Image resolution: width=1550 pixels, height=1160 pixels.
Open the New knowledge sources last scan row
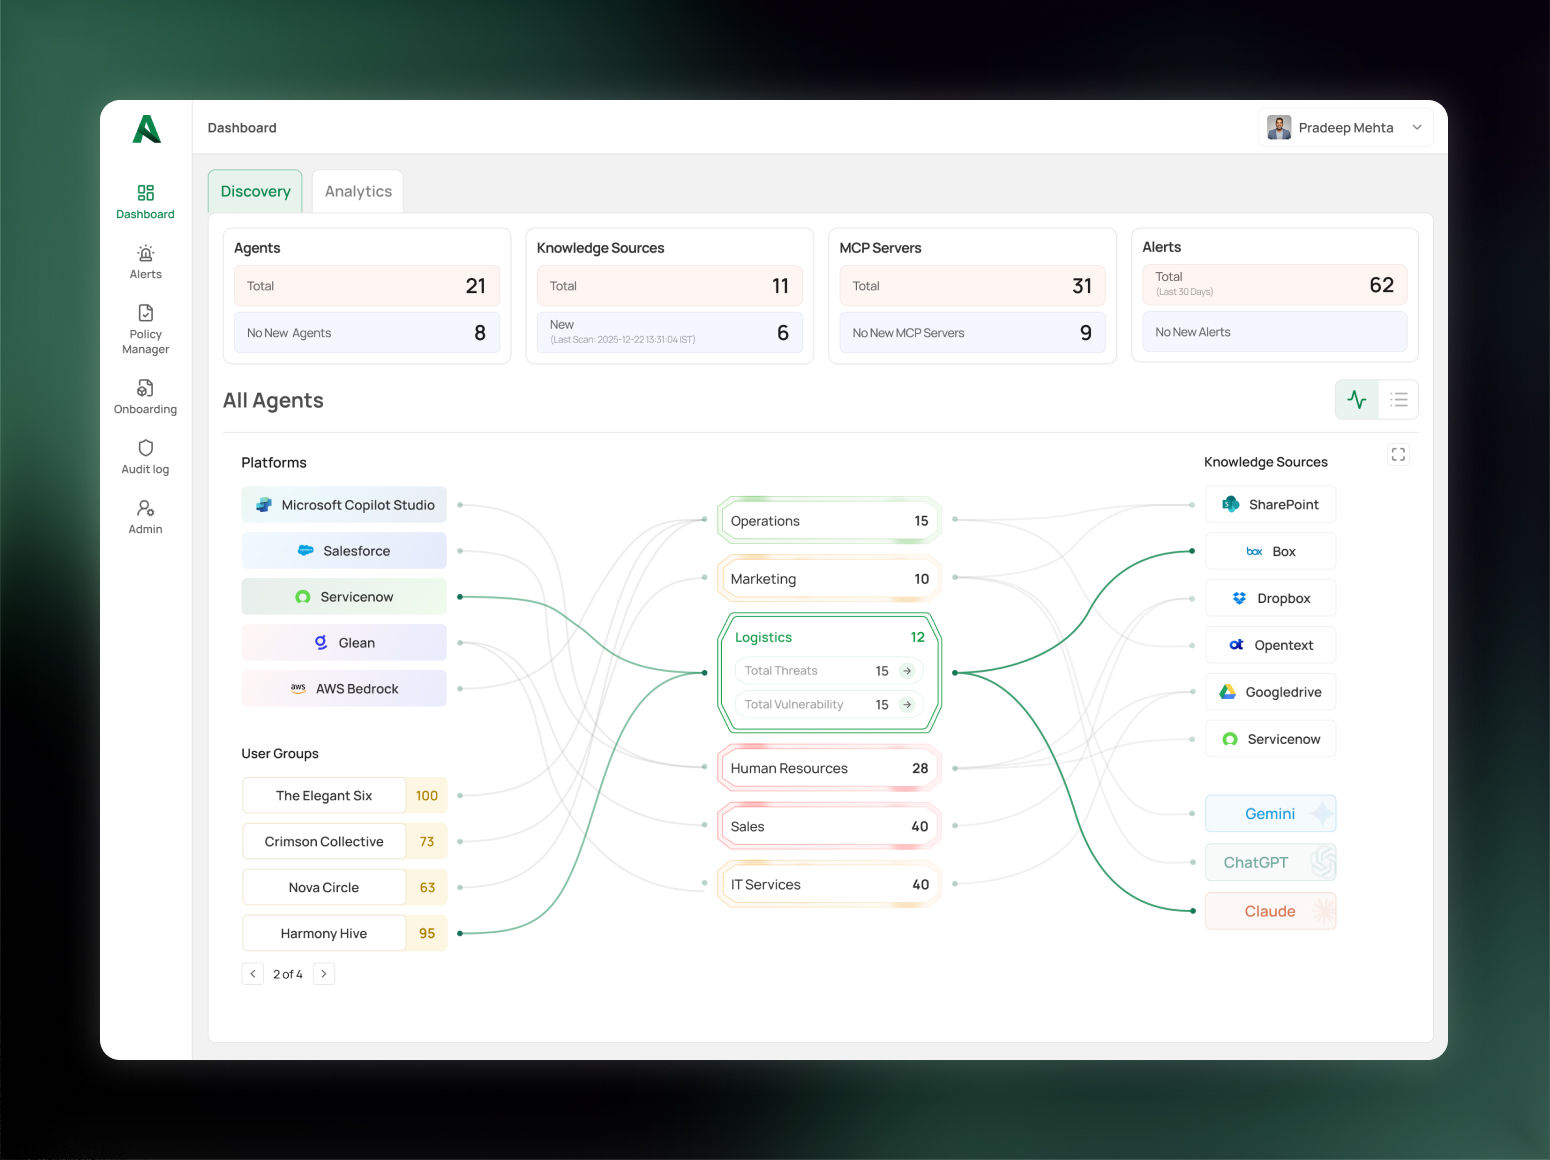point(670,333)
